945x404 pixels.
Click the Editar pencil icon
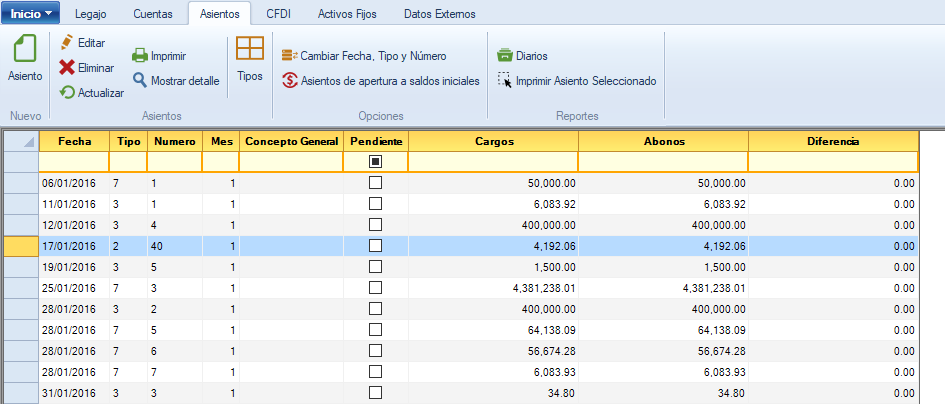tap(67, 43)
